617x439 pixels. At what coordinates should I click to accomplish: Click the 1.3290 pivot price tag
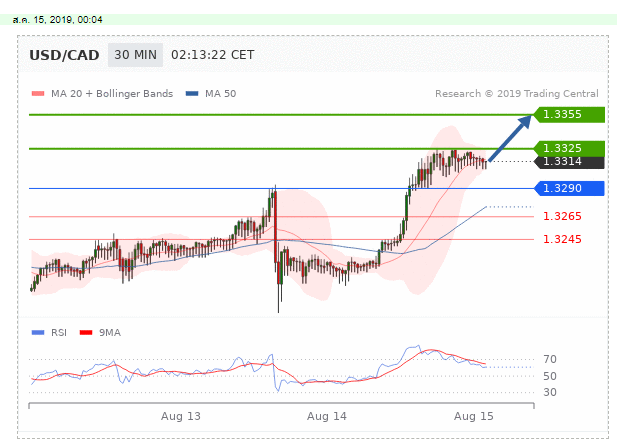click(x=569, y=188)
